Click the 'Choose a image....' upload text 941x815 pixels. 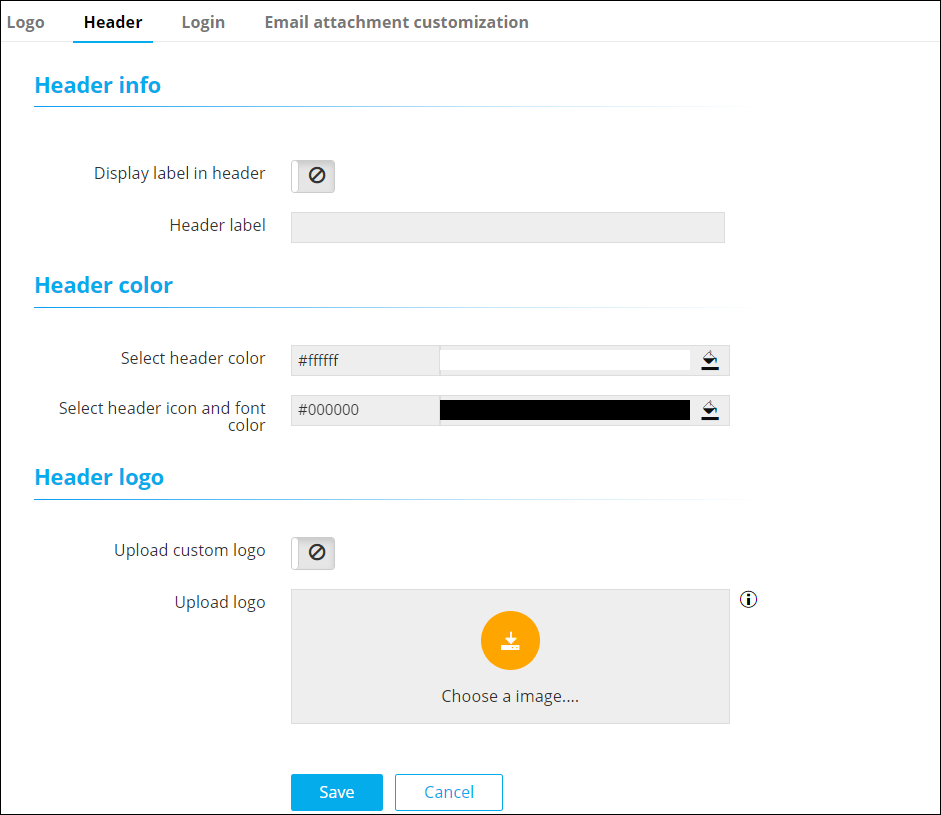(510, 696)
